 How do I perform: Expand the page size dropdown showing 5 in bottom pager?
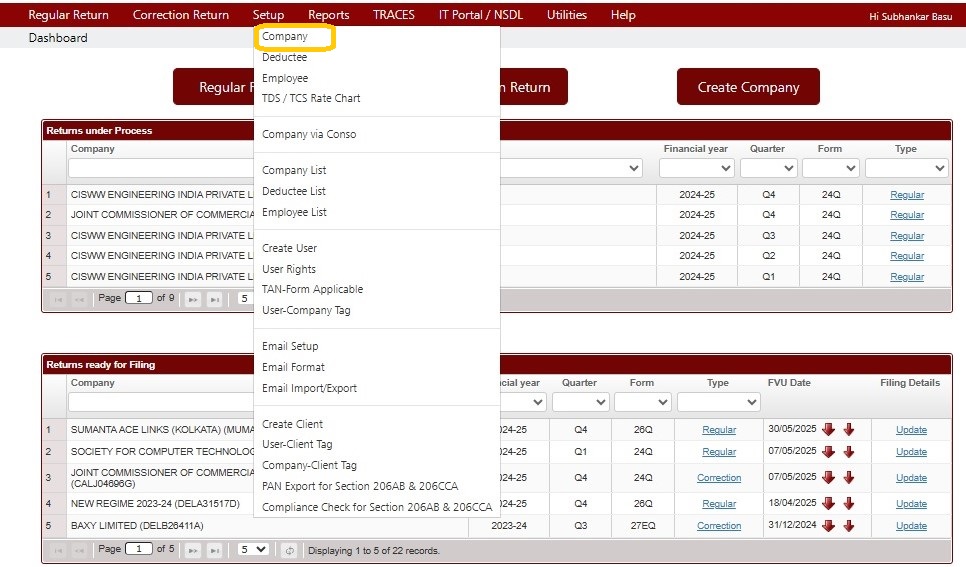pos(253,549)
